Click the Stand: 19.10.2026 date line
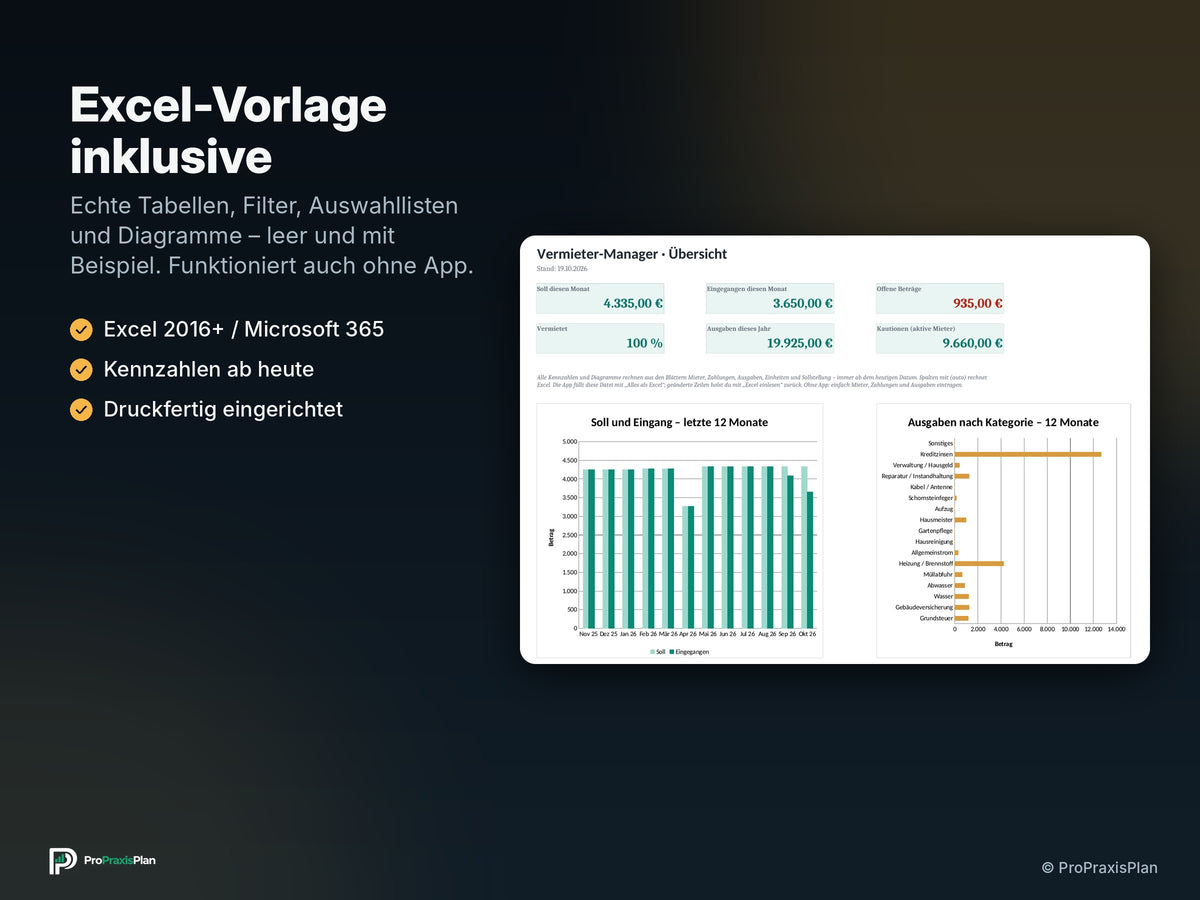1200x900 pixels. (561, 269)
